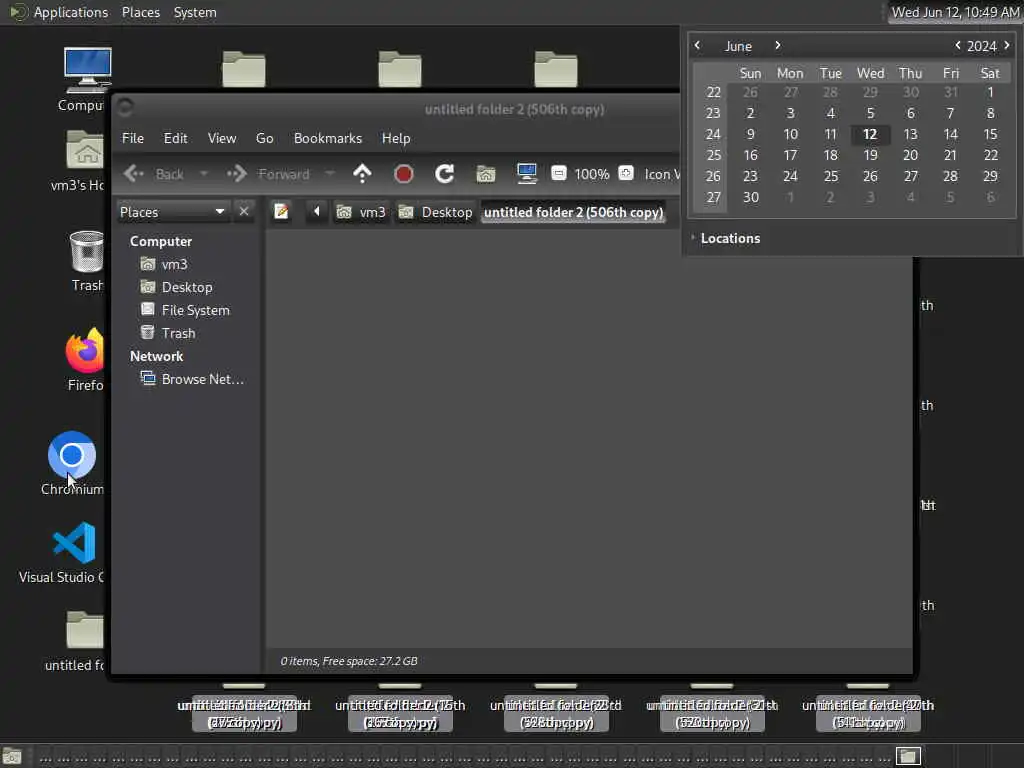Open the Edit menu
The width and height of the screenshot is (1024, 768).
tap(175, 138)
